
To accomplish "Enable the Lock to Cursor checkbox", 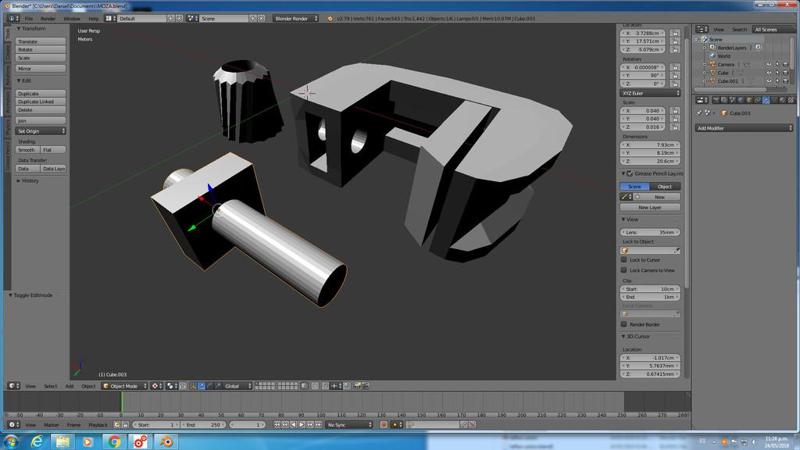I will pos(623,260).
